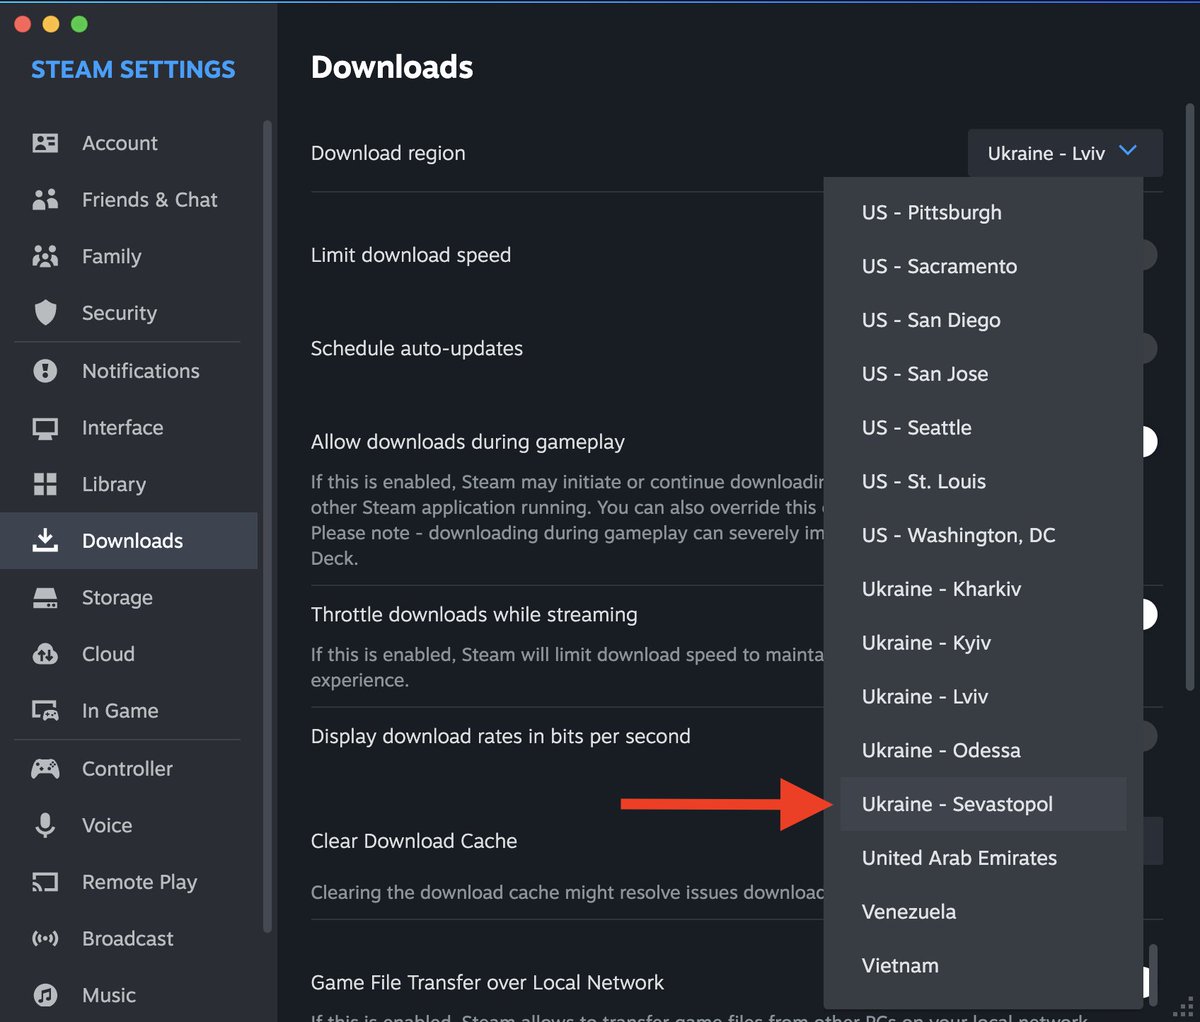The image size is (1200, 1022).
Task: Click the Broadcast signal icon
Action: pyautogui.click(x=45, y=939)
